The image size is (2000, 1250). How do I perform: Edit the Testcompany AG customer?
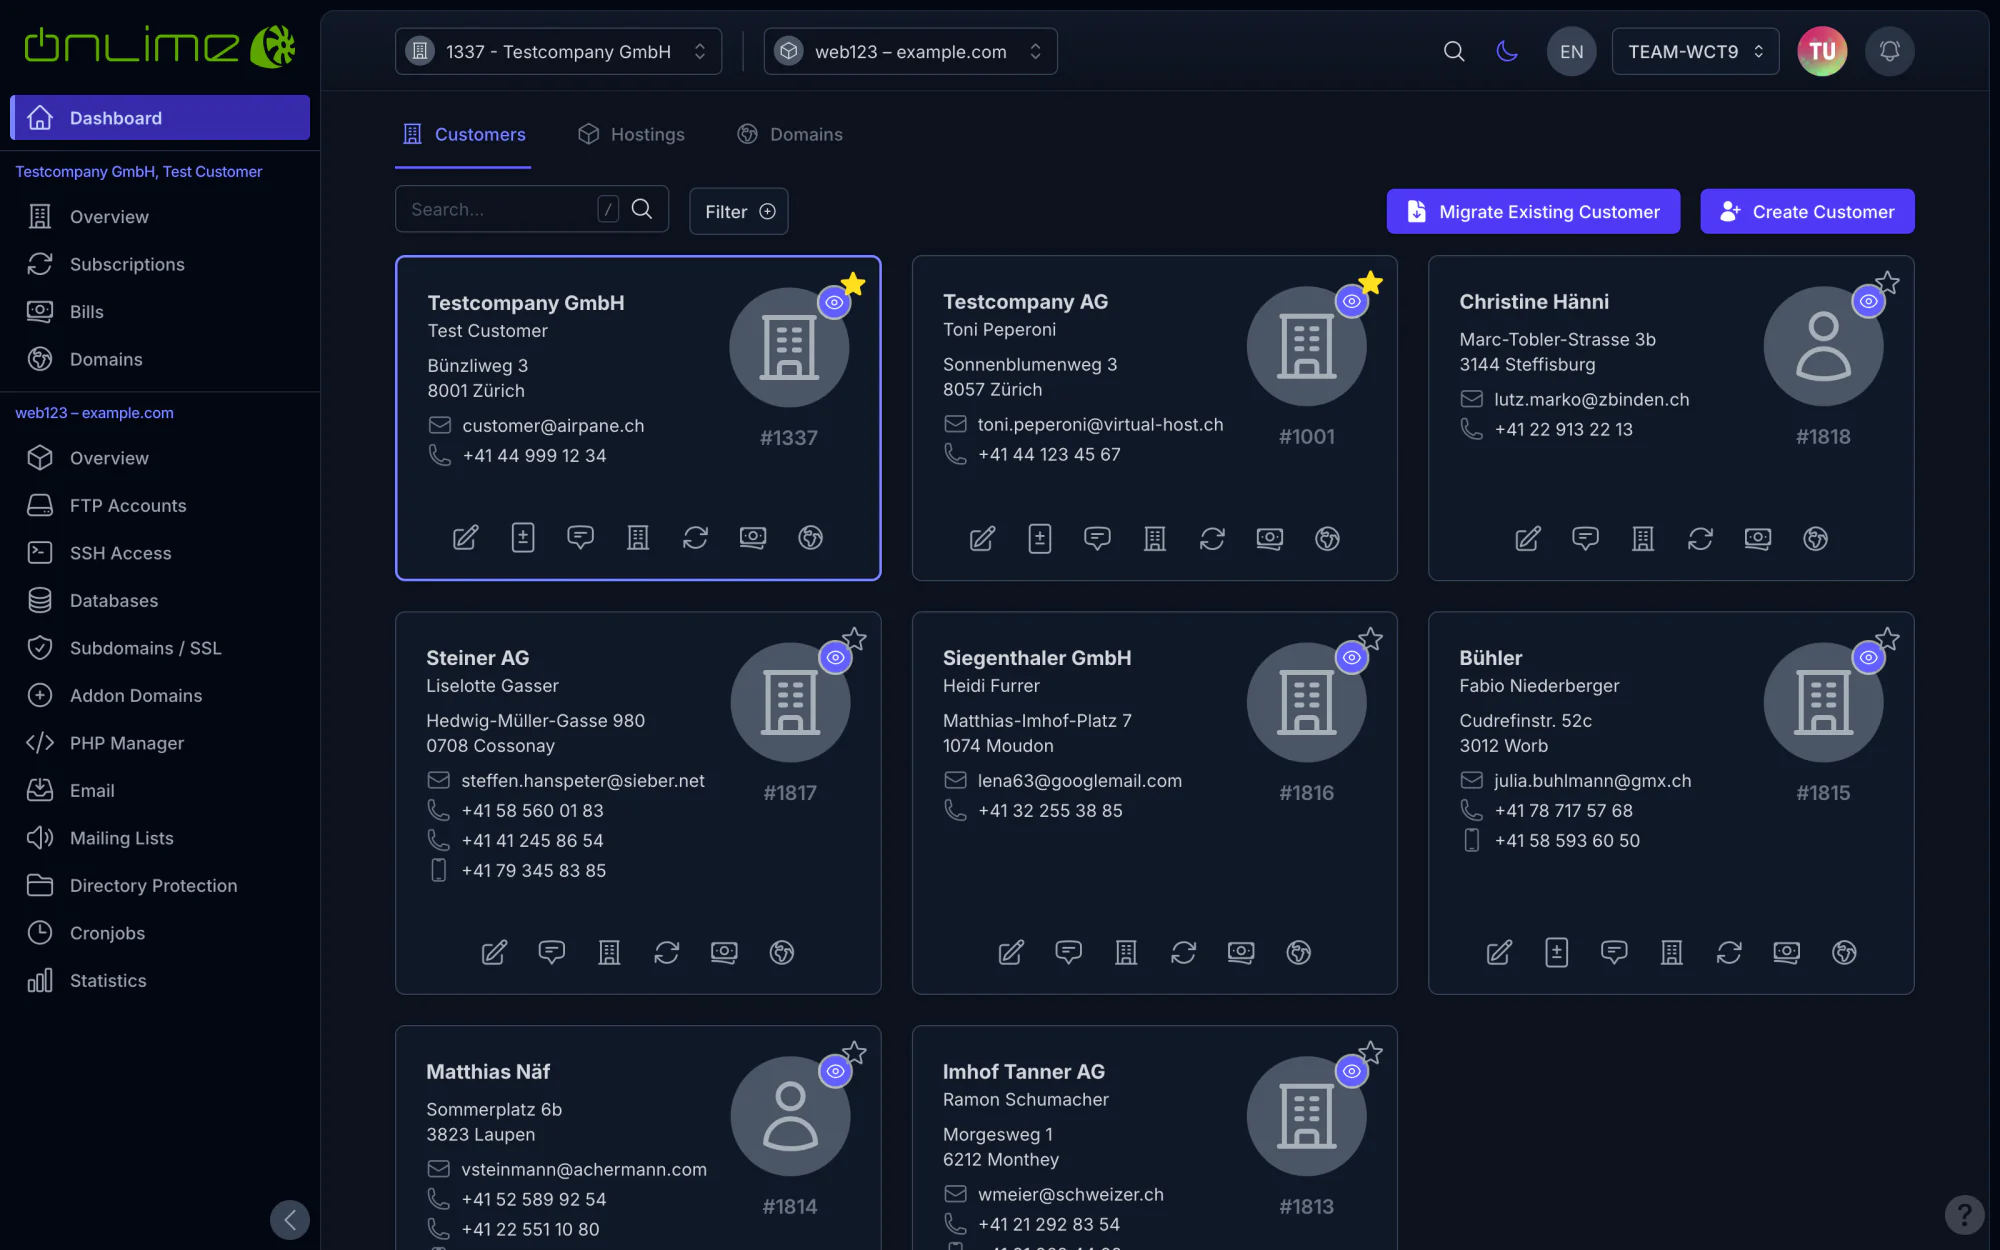[982, 539]
